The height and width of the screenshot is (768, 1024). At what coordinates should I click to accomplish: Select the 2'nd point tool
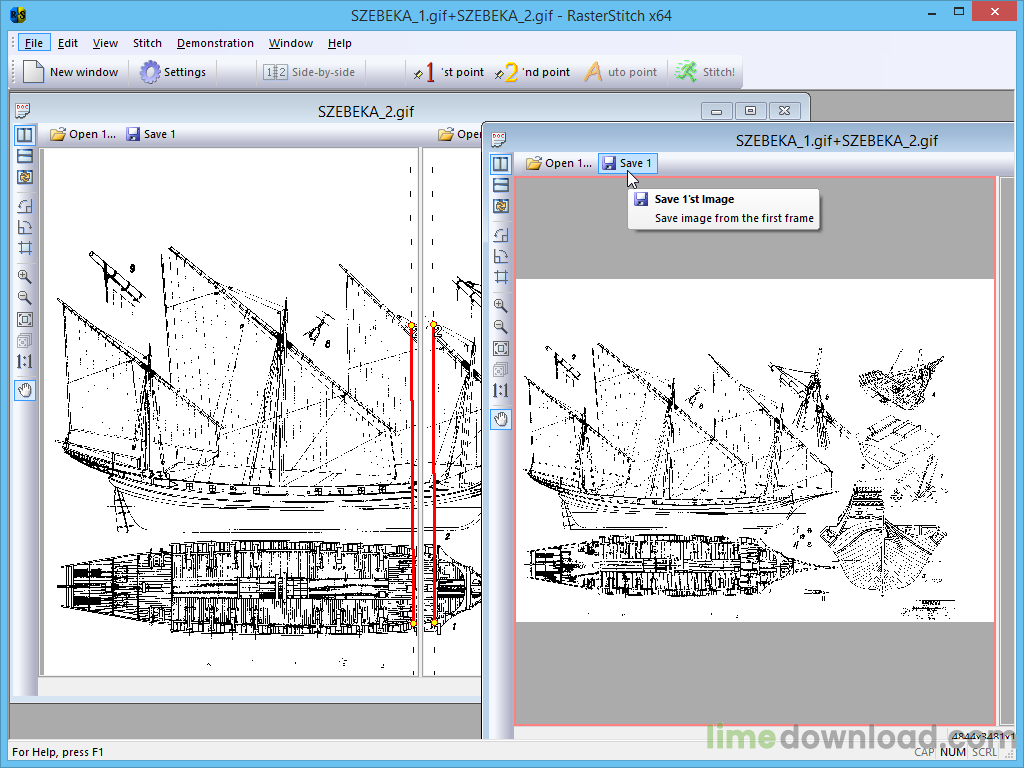(532, 72)
